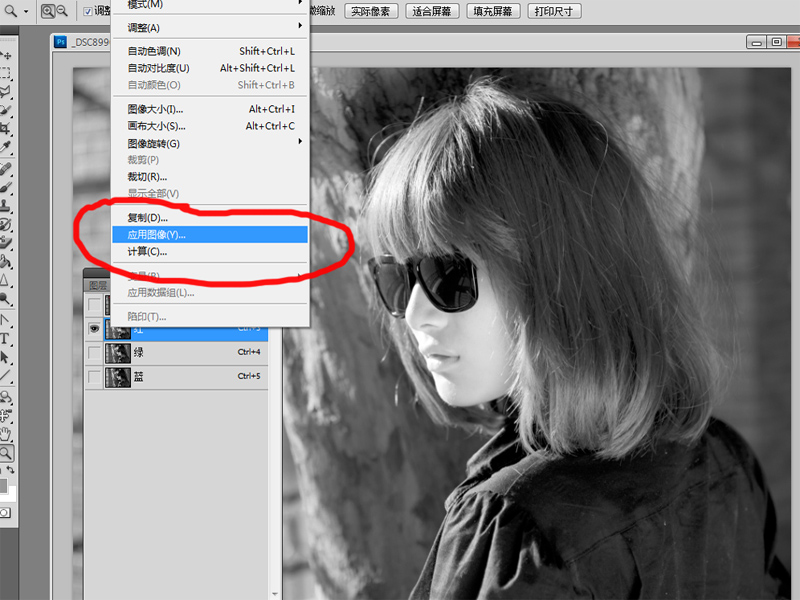Select the Crop tool
The width and height of the screenshot is (800, 600).
pos(6,129)
